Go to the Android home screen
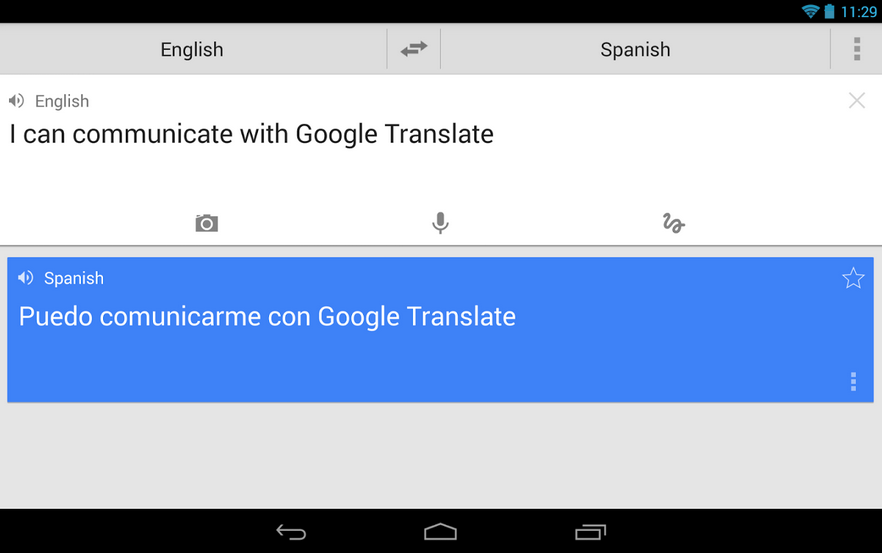This screenshot has width=882, height=553. [x=440, y=532]
